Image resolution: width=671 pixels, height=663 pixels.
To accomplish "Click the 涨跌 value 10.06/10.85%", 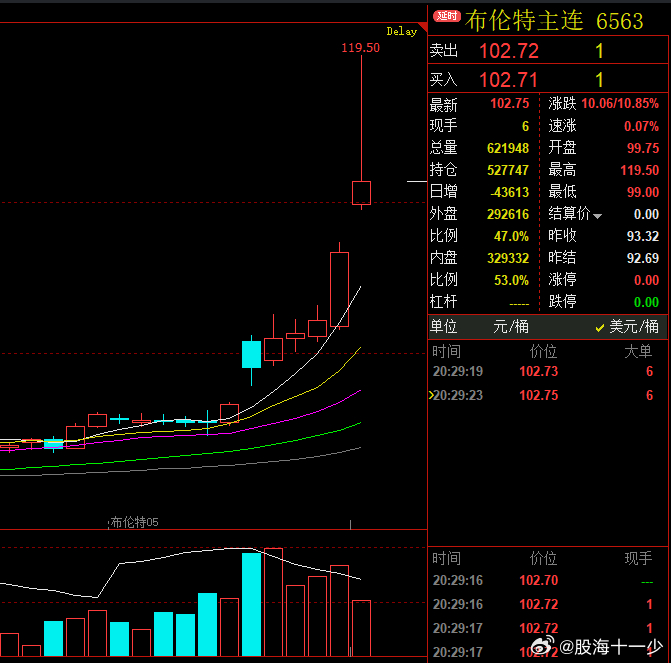I will coord(620,104).
